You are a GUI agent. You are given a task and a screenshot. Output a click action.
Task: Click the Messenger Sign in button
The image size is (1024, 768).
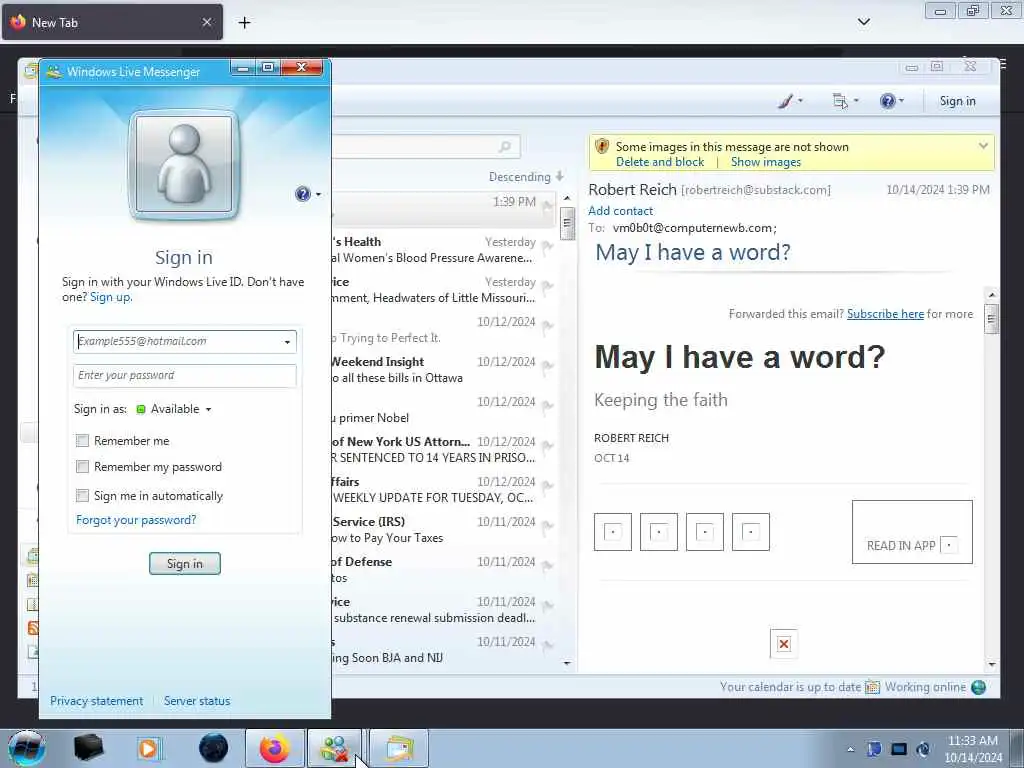click(x=185, y=564)
